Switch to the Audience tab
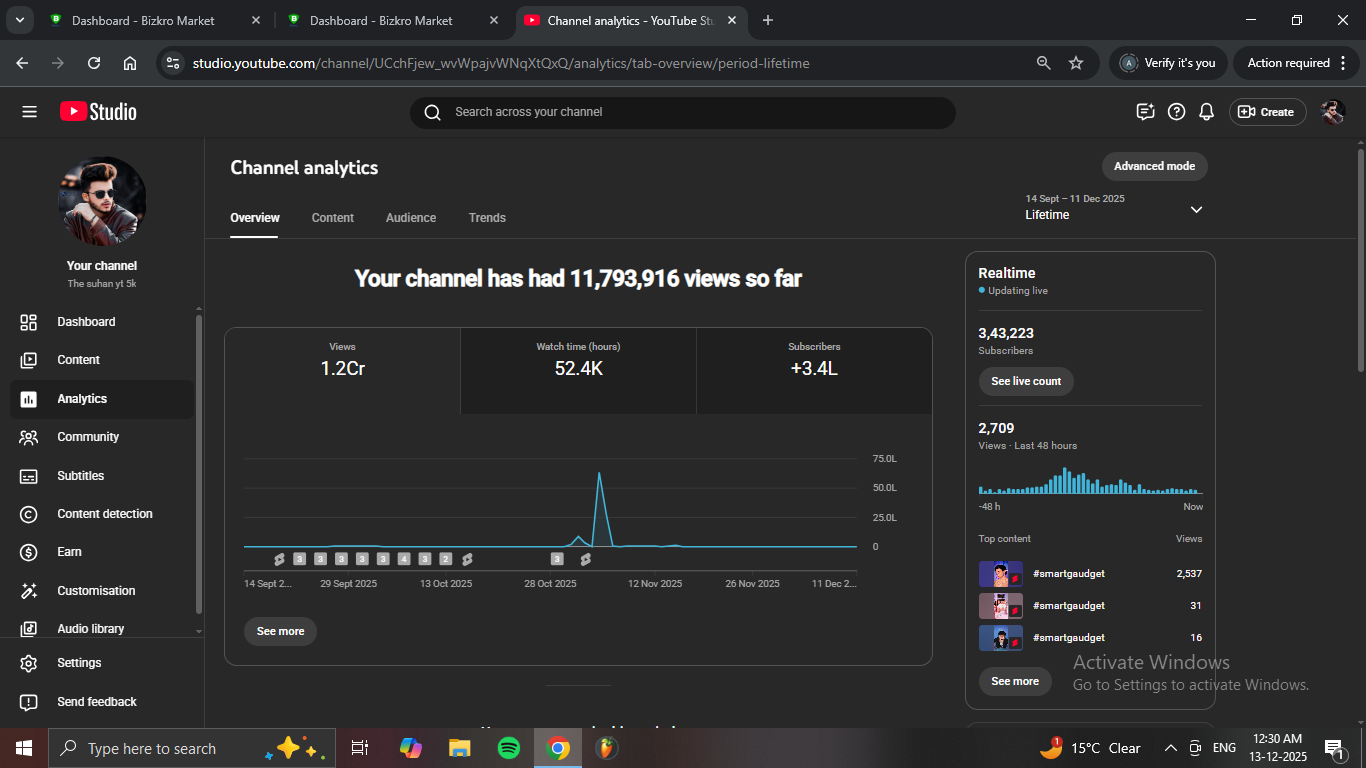The image size is (1366, 768). (x=411, y=218)
